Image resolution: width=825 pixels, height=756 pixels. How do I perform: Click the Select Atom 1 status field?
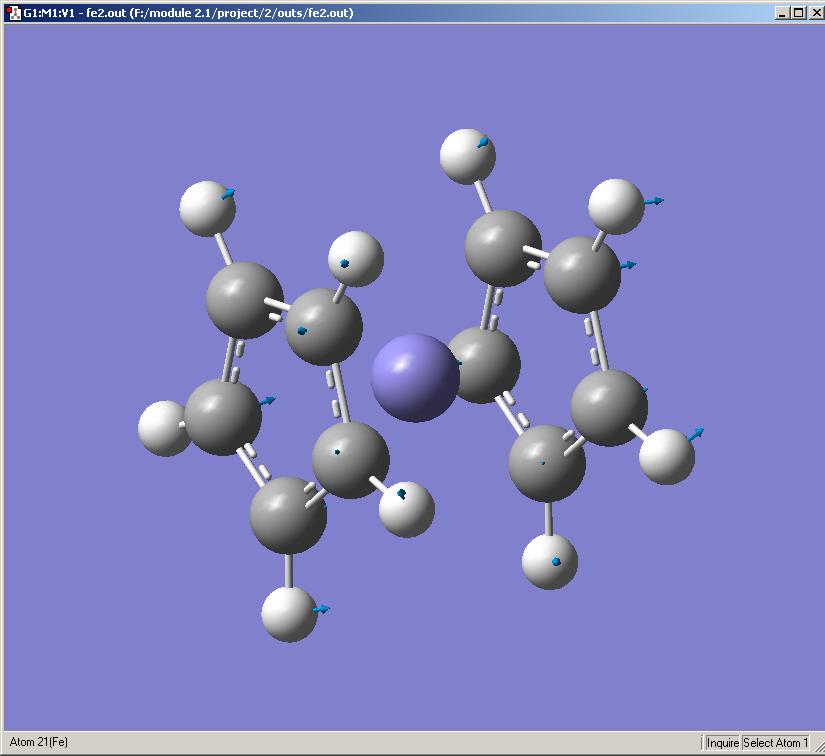click(x=776, y=742)
